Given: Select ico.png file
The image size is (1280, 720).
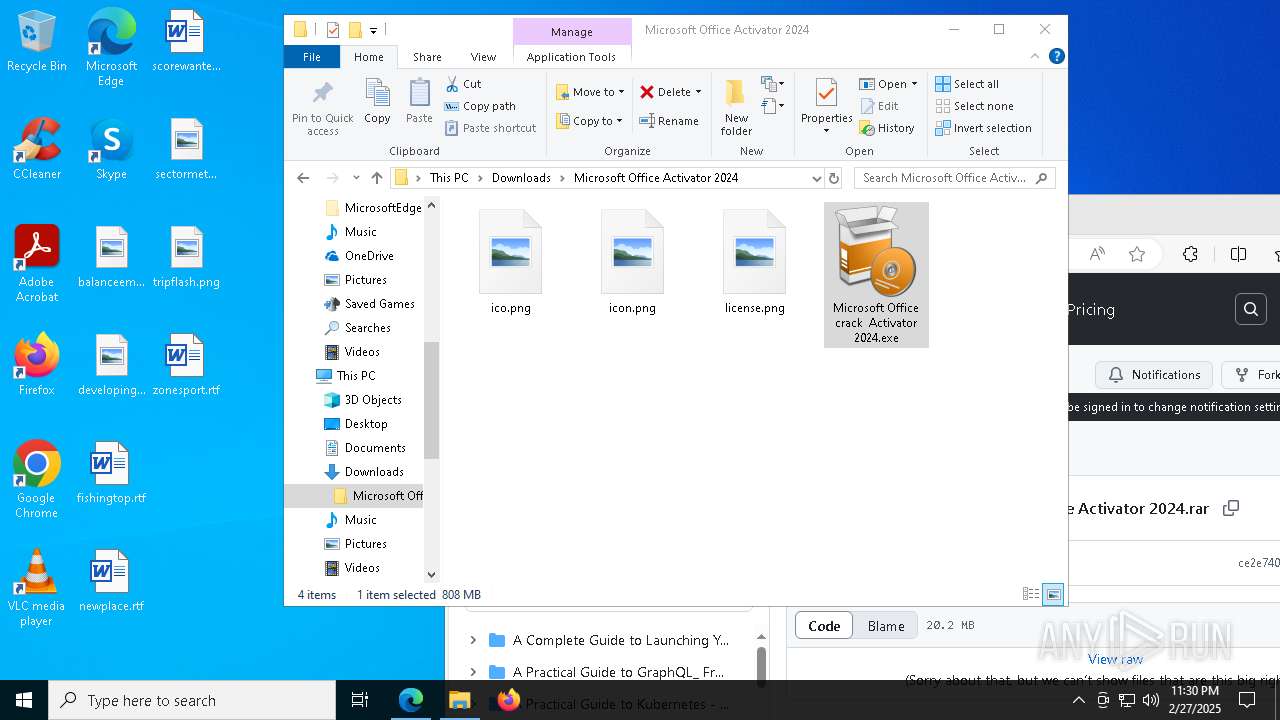Looking at the screenshot, I should pyautogui.click(x=511, y=263).
